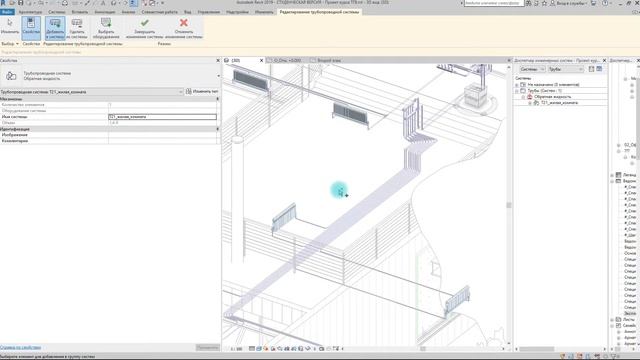Switch to the Совместная работа ribbon tab

[160, 12]
